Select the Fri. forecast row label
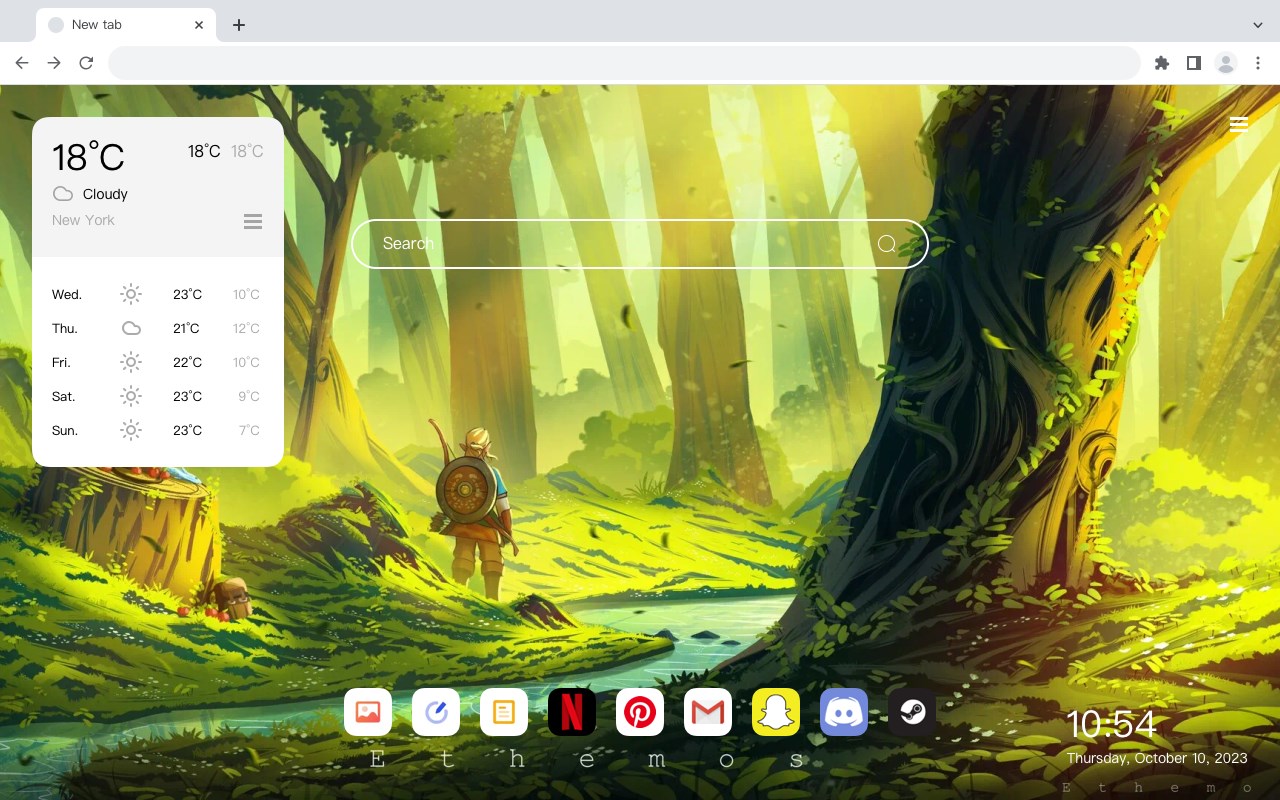This screenshot has height=800, width=1280. click(61, 362)
